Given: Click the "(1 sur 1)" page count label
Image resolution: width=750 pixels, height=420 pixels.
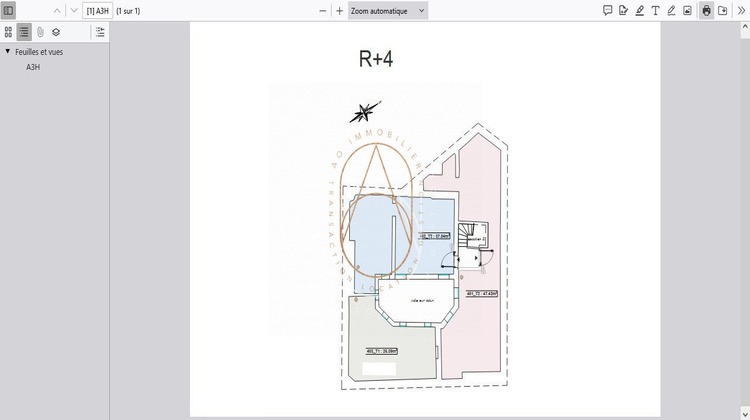Looking at the screenshot, I should [128, 11].
